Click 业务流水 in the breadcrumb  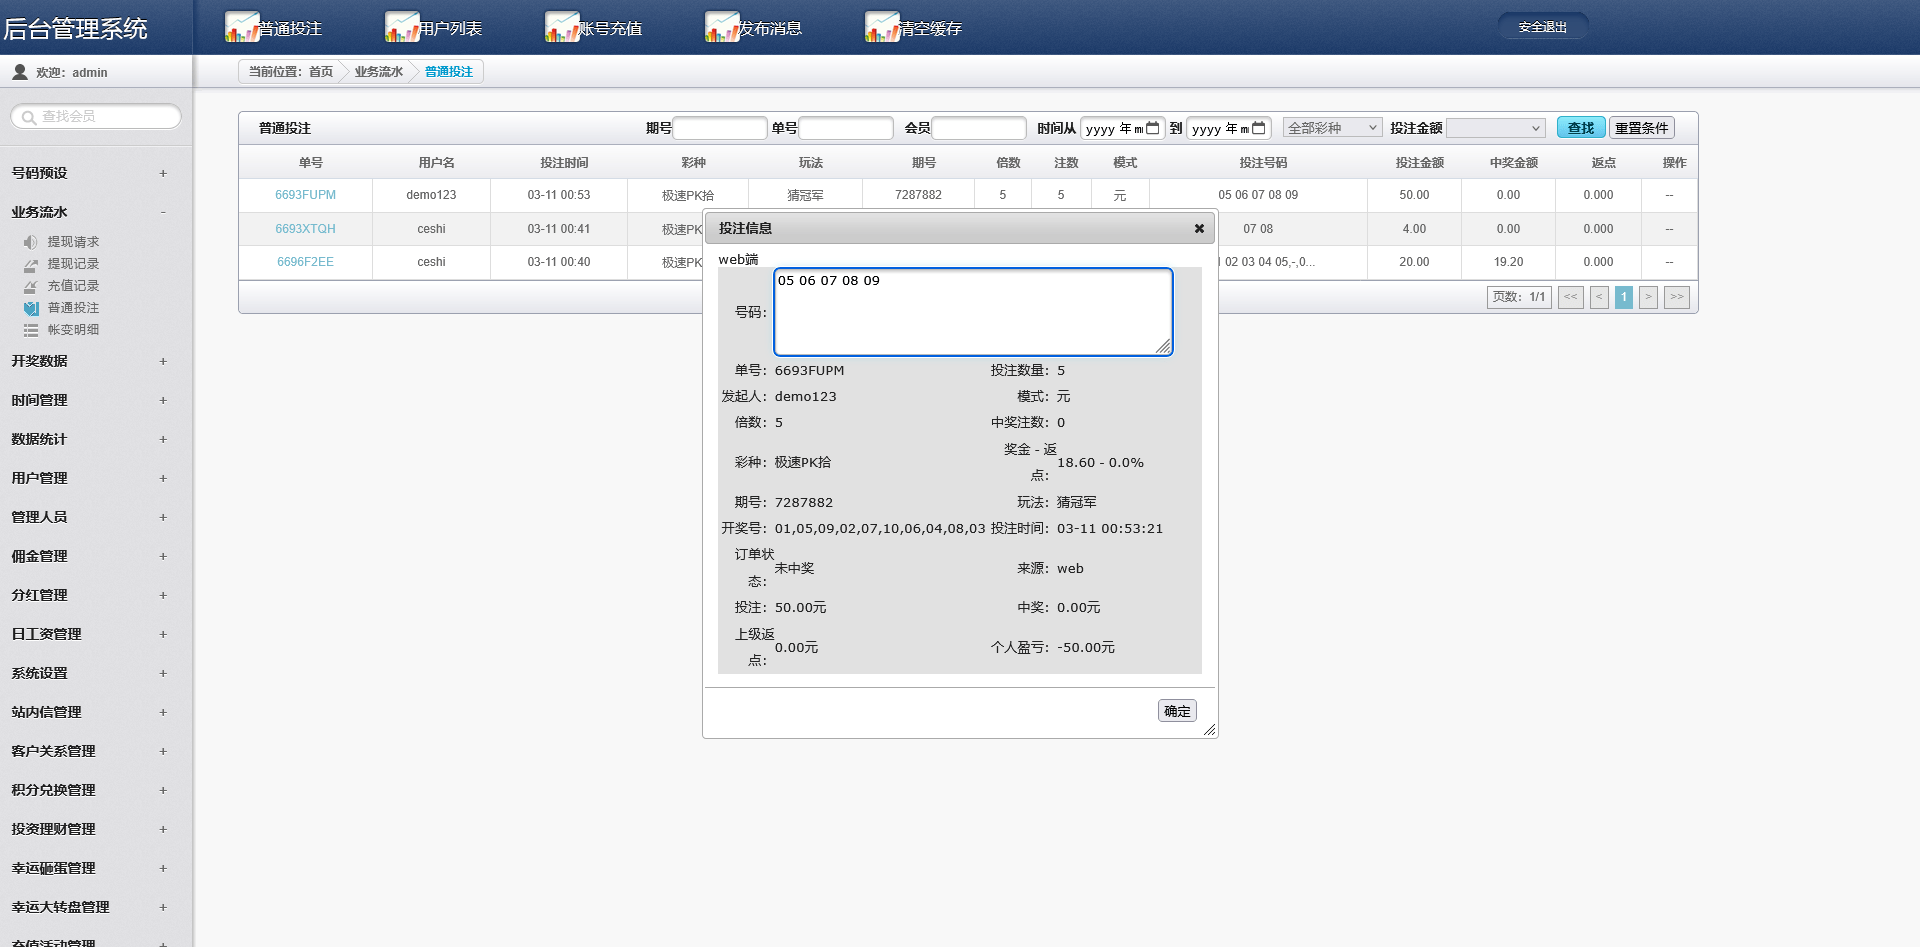[x=378, y=72]
